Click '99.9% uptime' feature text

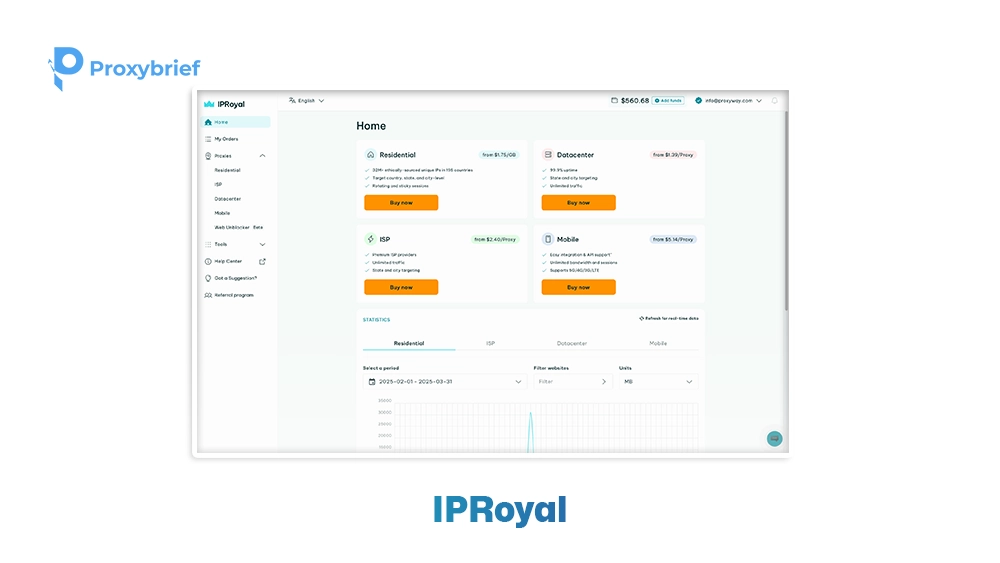click(564, 170)
